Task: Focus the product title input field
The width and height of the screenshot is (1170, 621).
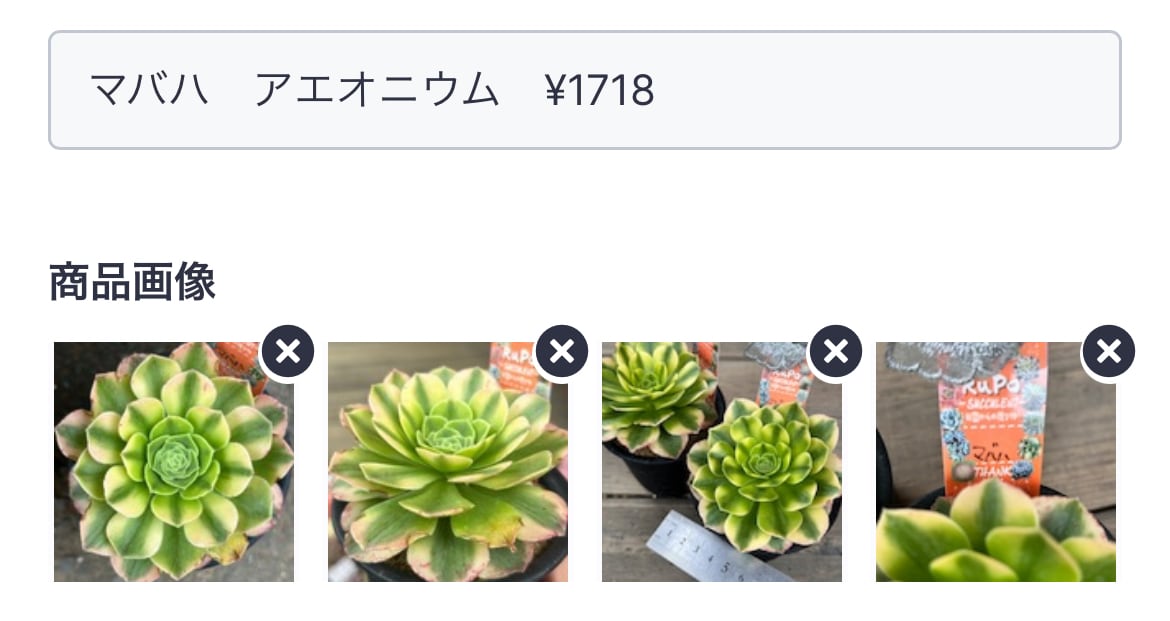Action: (585, 90)
